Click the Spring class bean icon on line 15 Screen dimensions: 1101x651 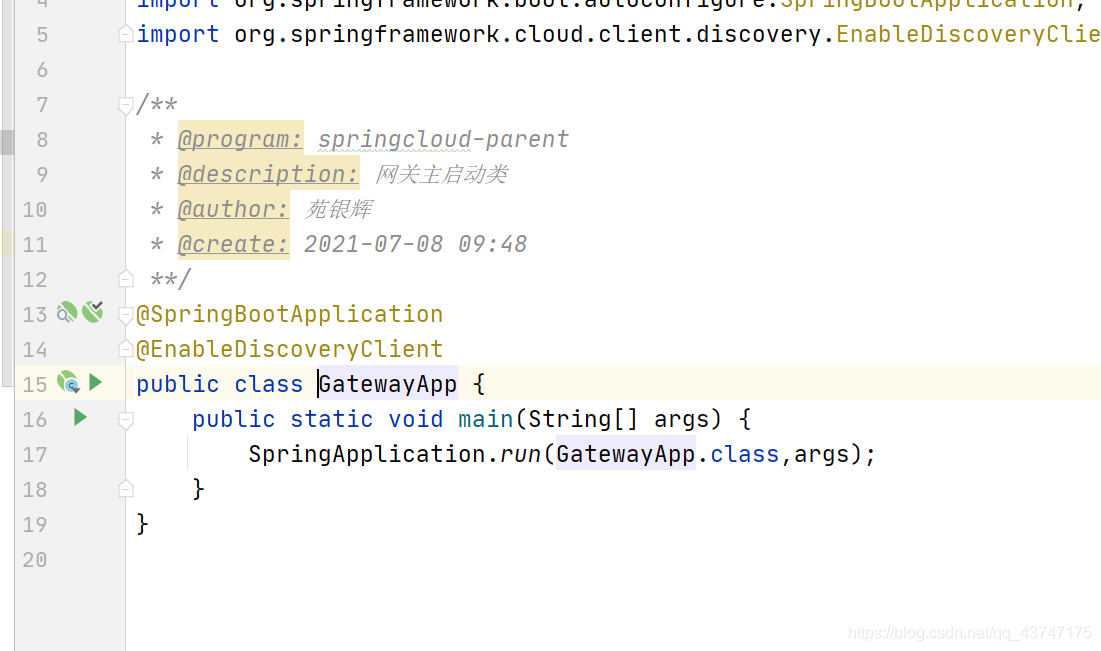pos(67,382)
